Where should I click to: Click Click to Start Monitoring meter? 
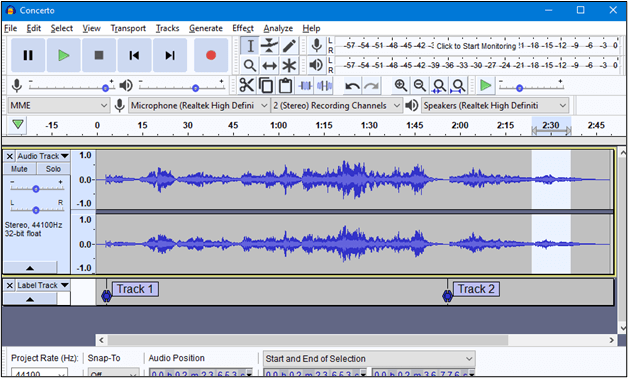point(477,46)
